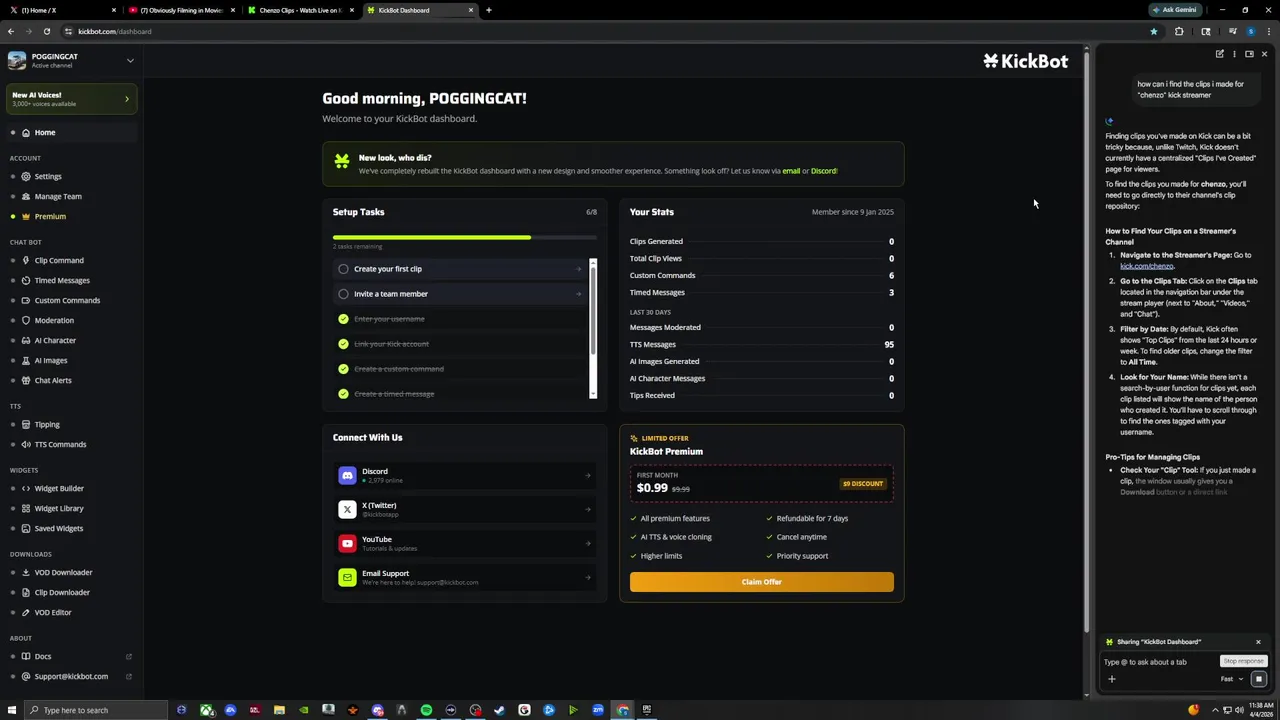Click the Claim Offer button
1280x720 pixels.
762,582
